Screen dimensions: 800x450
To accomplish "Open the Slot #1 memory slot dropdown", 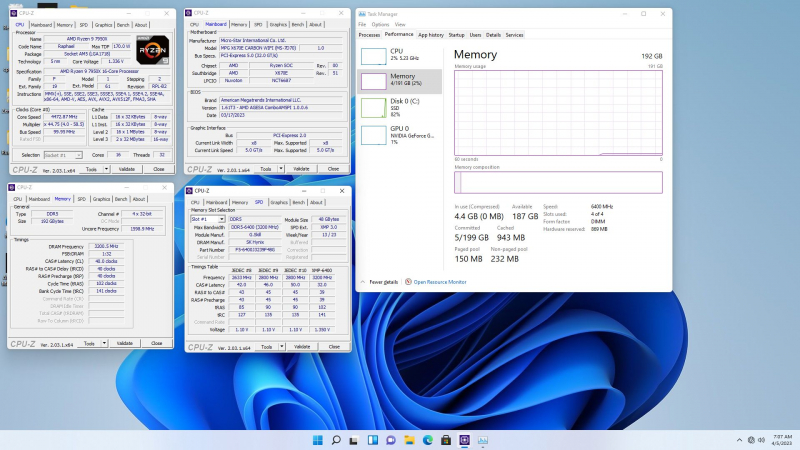I will 207,219.
